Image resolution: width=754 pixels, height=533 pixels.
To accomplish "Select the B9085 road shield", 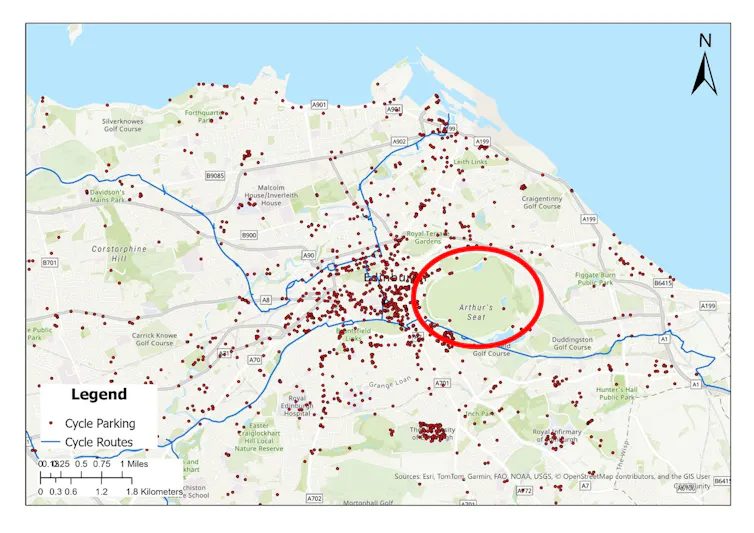I will tap(215, 176).
